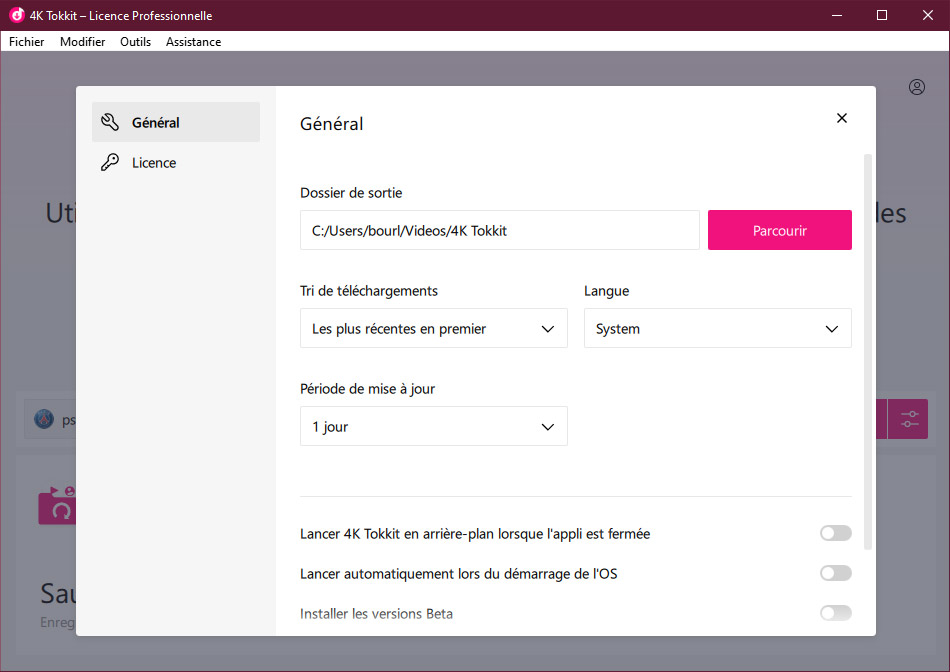
Task: Open the Modifier menu
Action: [x=82, y=42]
